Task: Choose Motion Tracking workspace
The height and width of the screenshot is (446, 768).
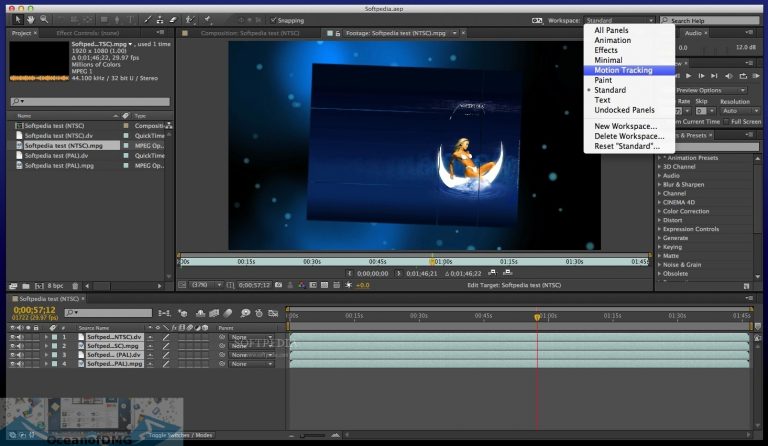Action: tap(629, 70)
